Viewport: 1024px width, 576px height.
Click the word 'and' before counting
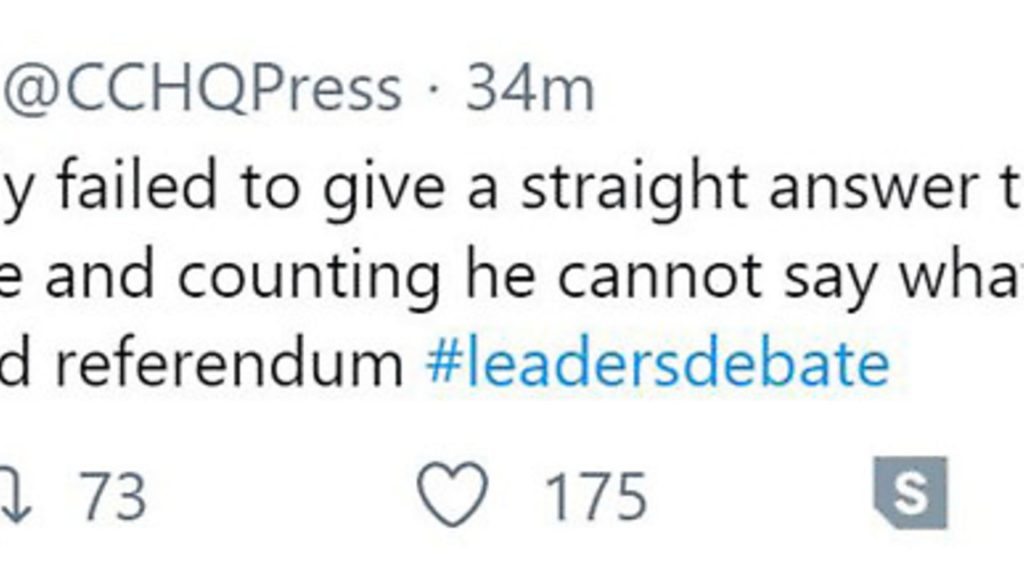99,274
